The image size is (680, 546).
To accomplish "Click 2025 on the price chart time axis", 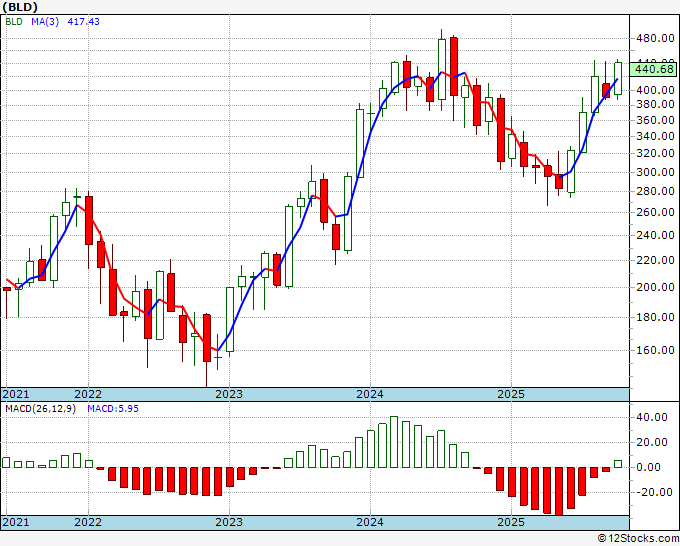I will [511, 394].
